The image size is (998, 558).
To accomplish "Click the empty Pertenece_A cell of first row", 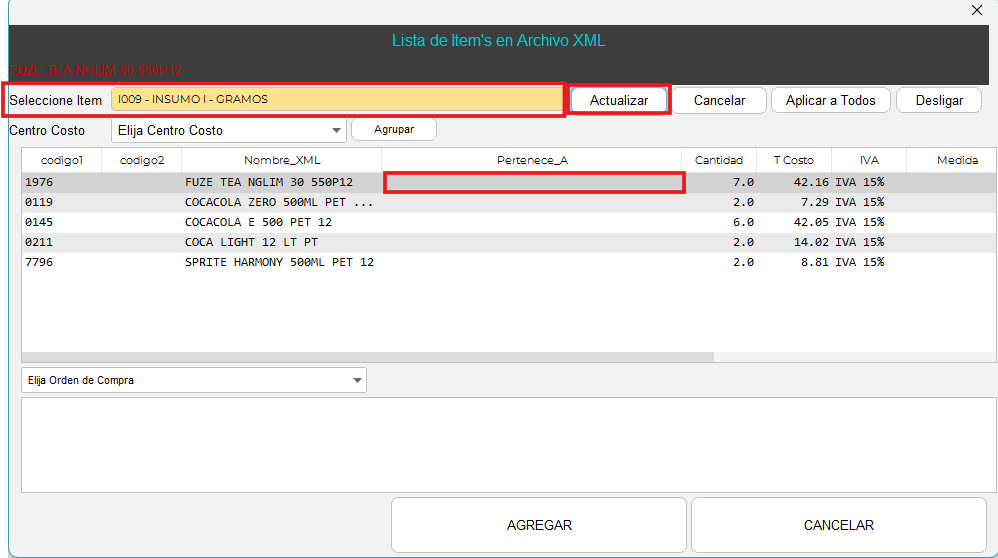I will click(x=534, y=182).
